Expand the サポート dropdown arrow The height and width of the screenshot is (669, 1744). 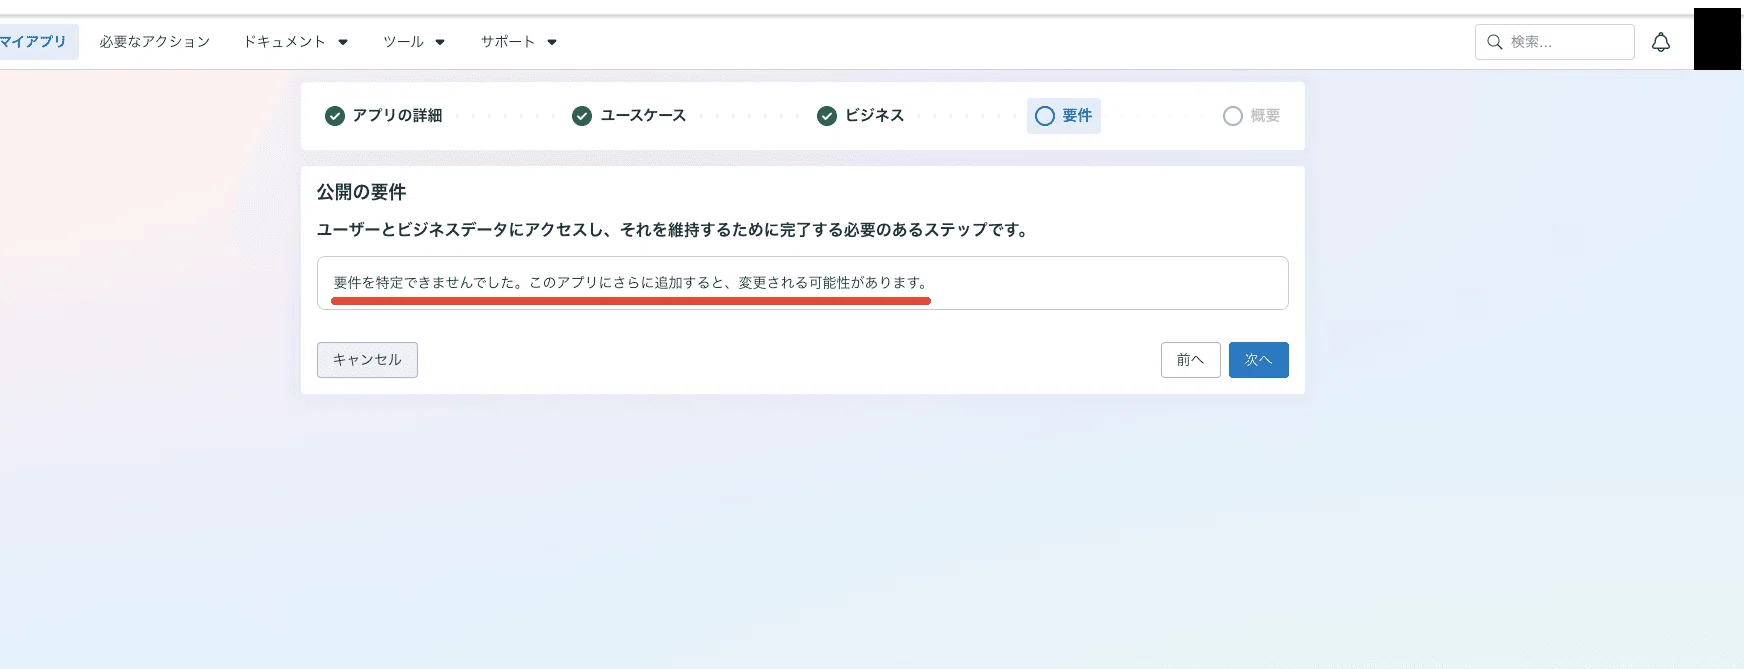click(552, 42)
